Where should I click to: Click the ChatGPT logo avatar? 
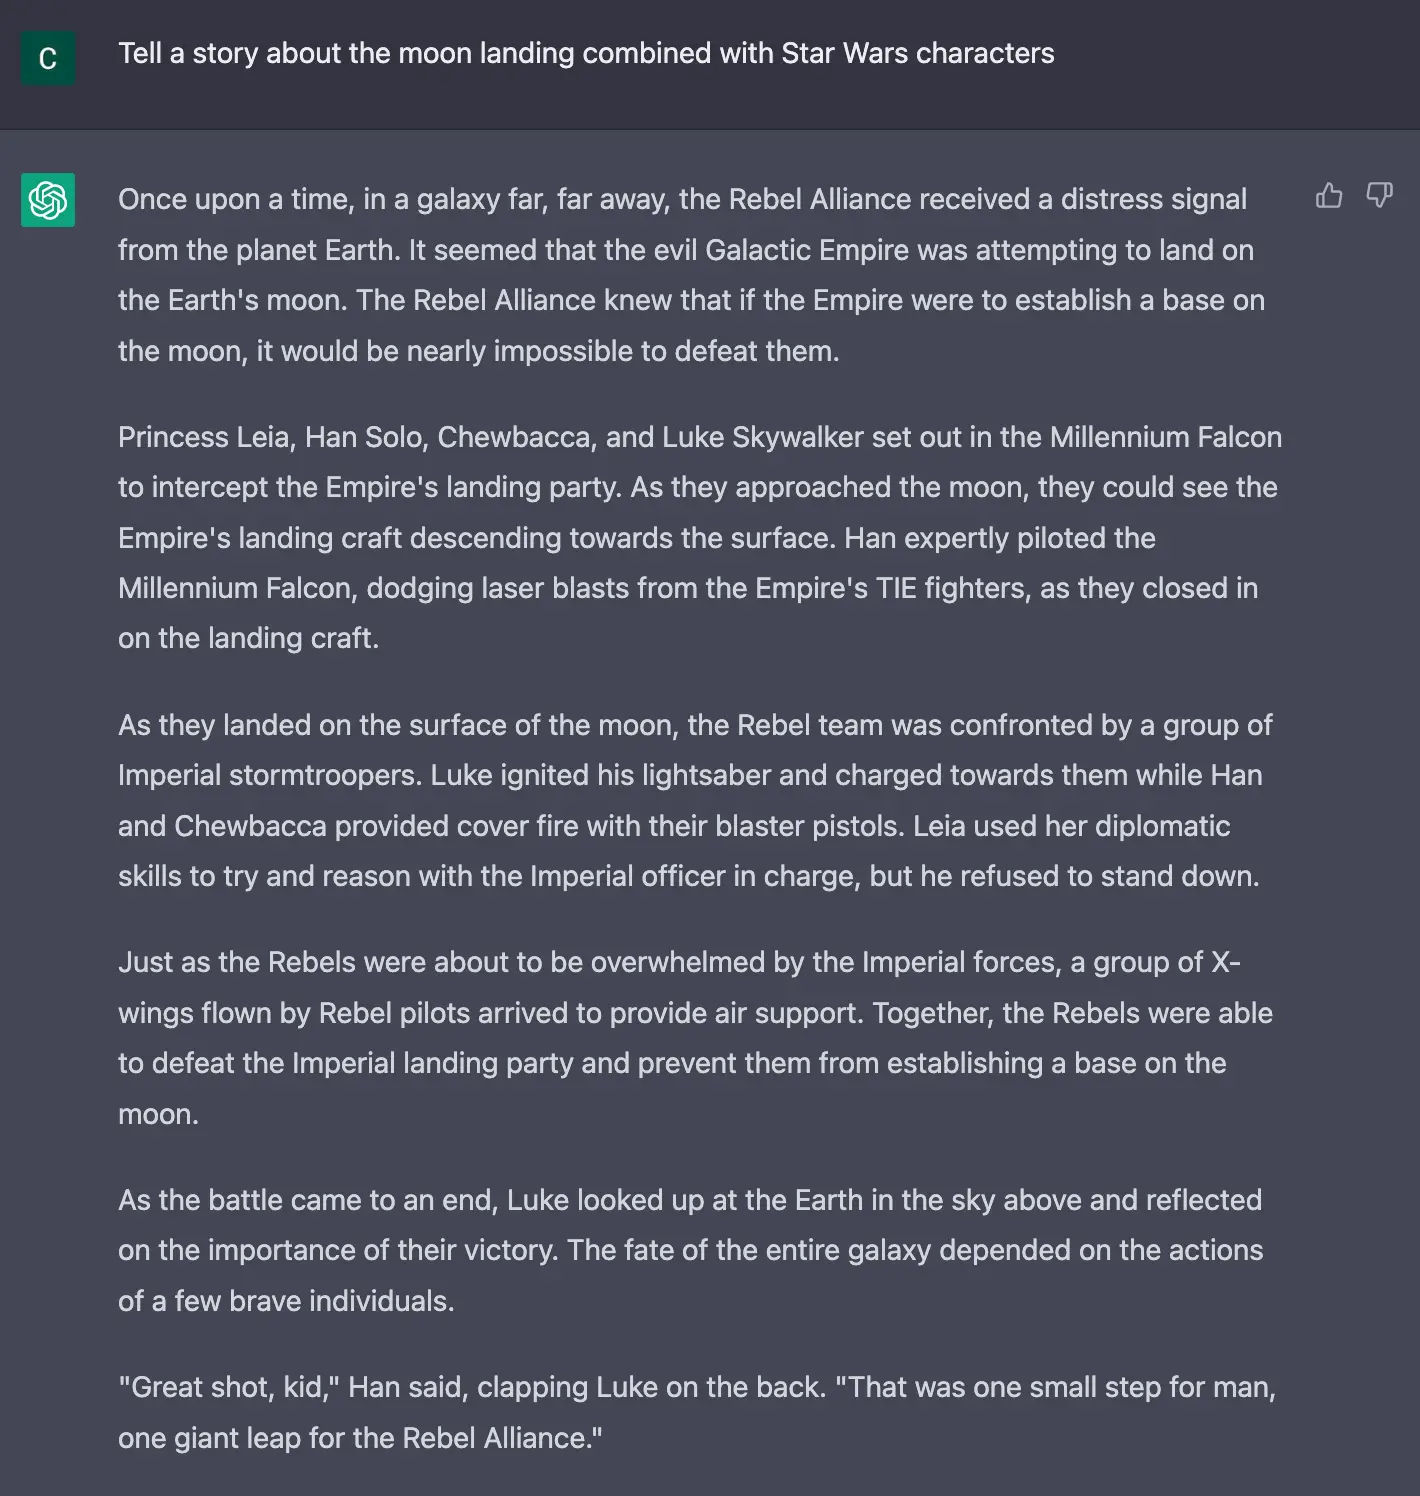tap(48, 200)
